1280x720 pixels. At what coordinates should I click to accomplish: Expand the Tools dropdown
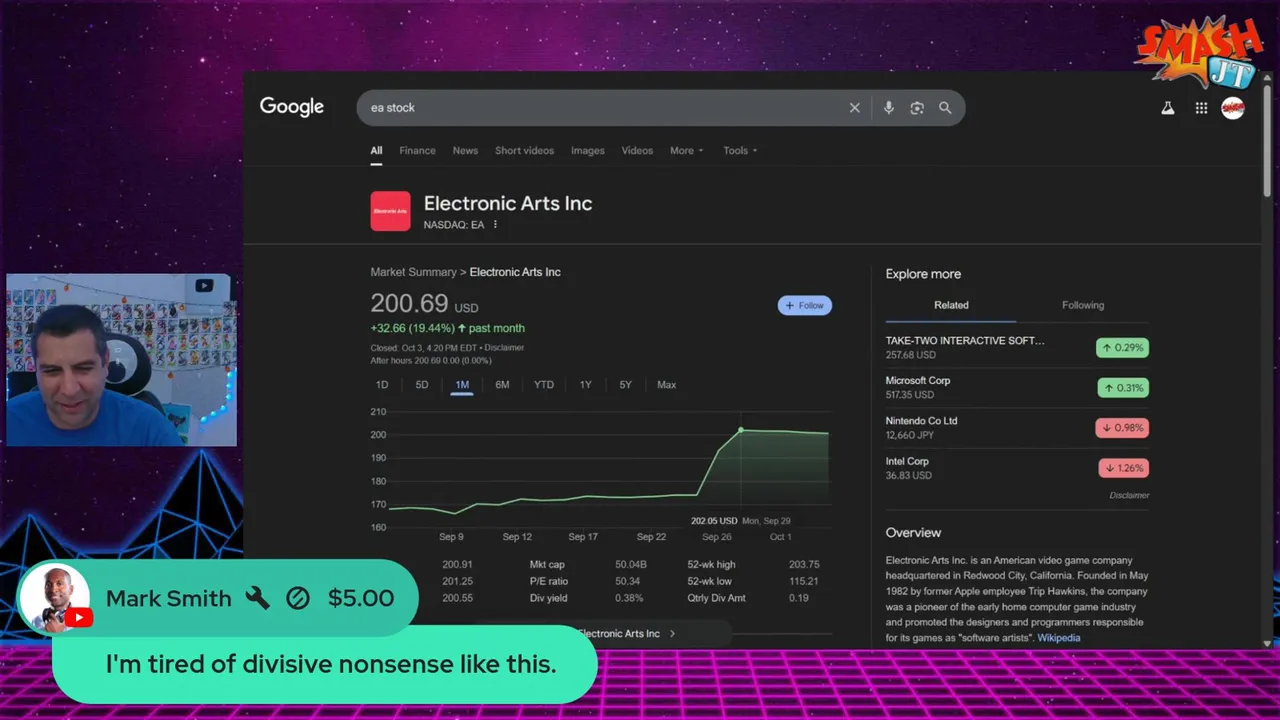tap(740, 151)
